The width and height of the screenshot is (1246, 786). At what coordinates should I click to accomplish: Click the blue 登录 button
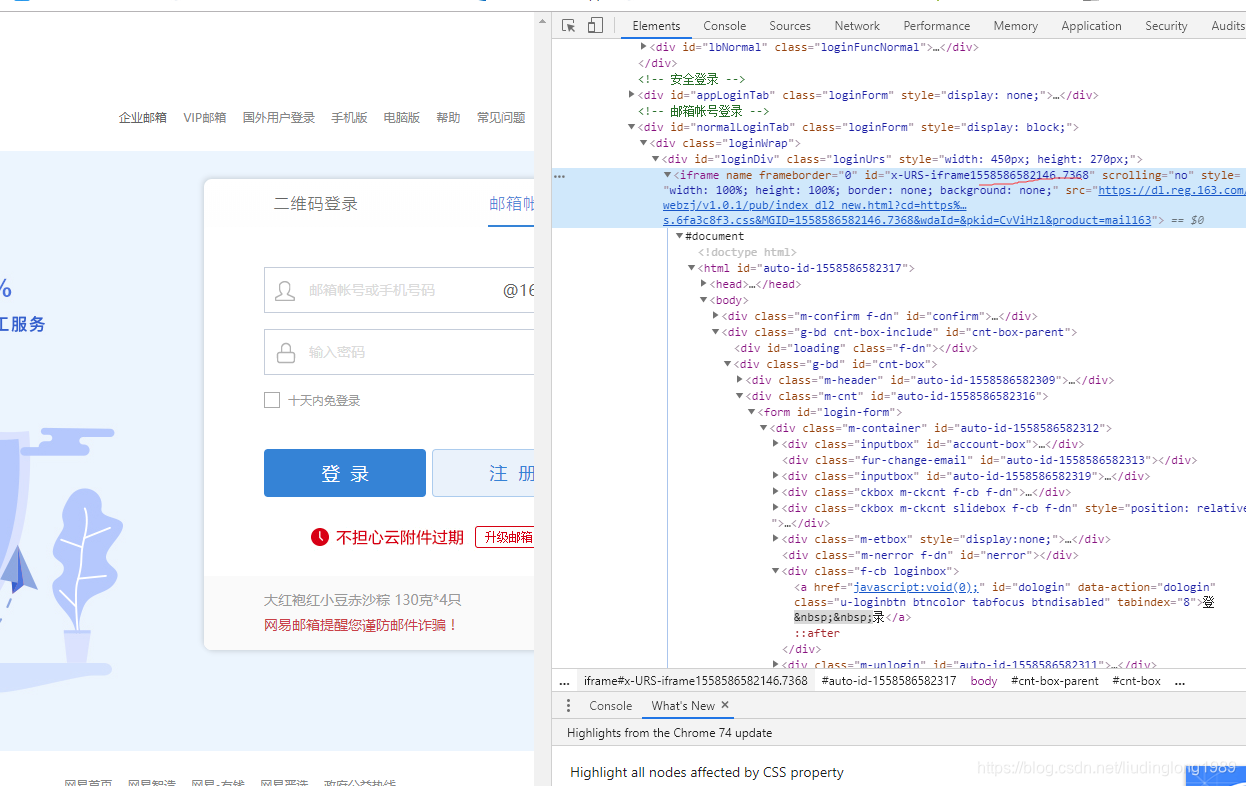click(x=345, y=473)
